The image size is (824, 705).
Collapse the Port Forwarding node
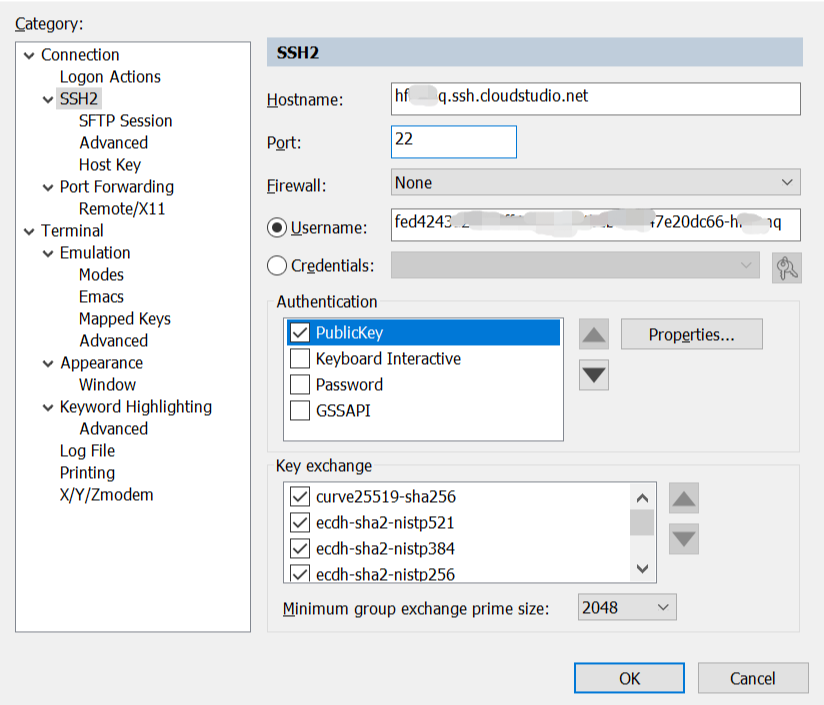pos(48,188)
